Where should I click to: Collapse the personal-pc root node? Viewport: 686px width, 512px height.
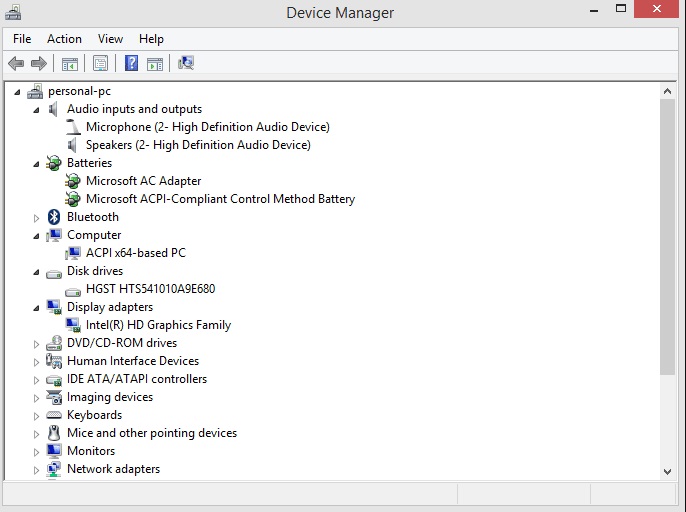point(17,92)
